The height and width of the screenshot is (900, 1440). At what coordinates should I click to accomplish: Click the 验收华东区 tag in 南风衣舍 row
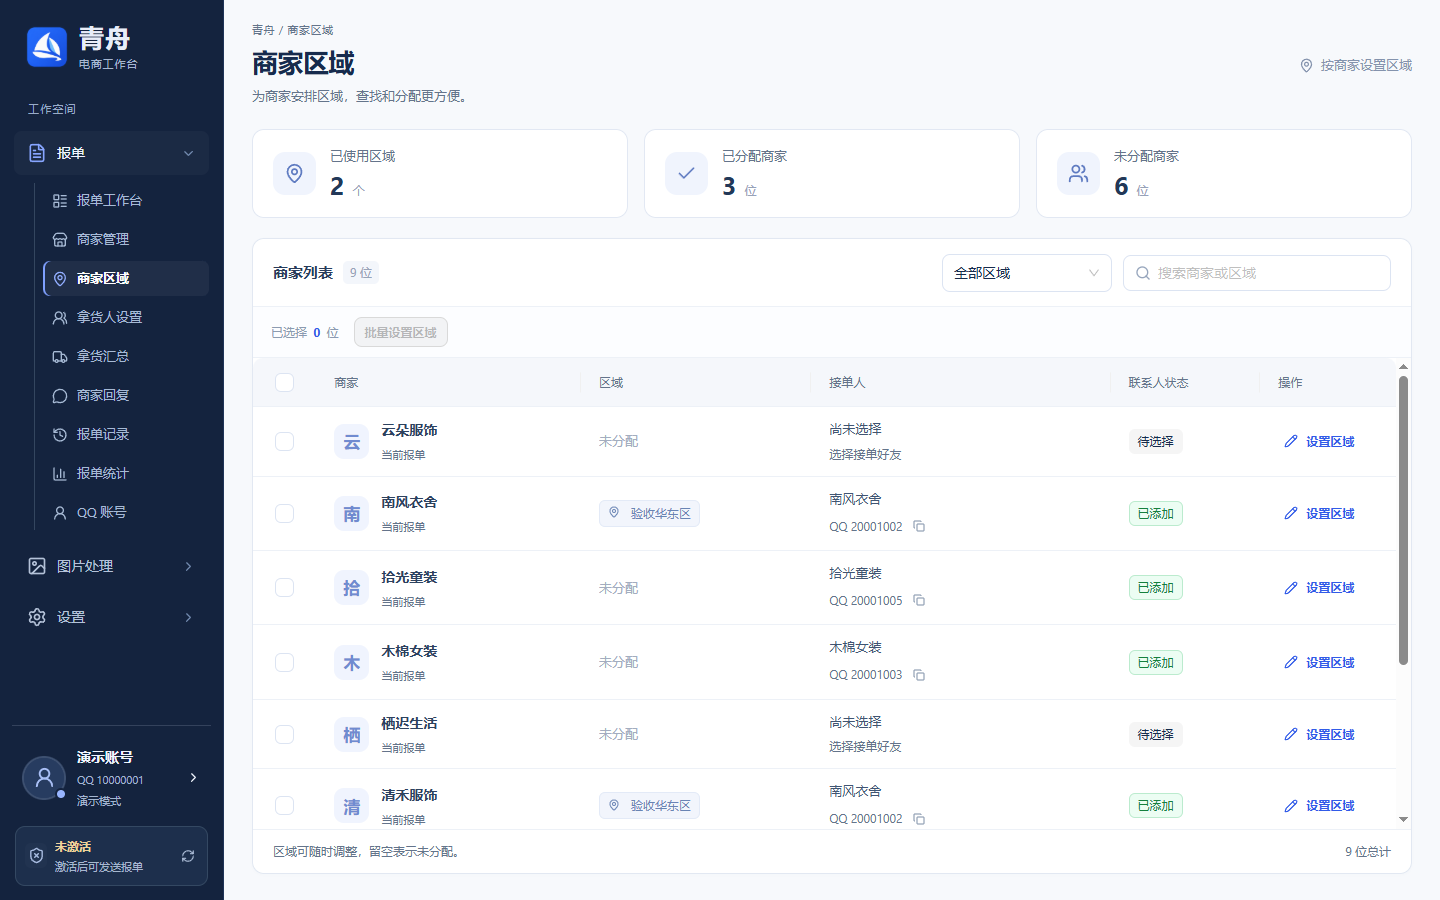649,513
